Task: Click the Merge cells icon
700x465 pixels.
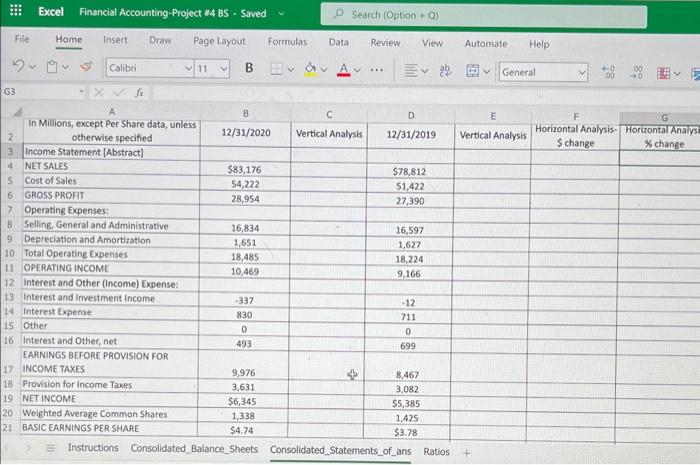Action: (472, 71)
